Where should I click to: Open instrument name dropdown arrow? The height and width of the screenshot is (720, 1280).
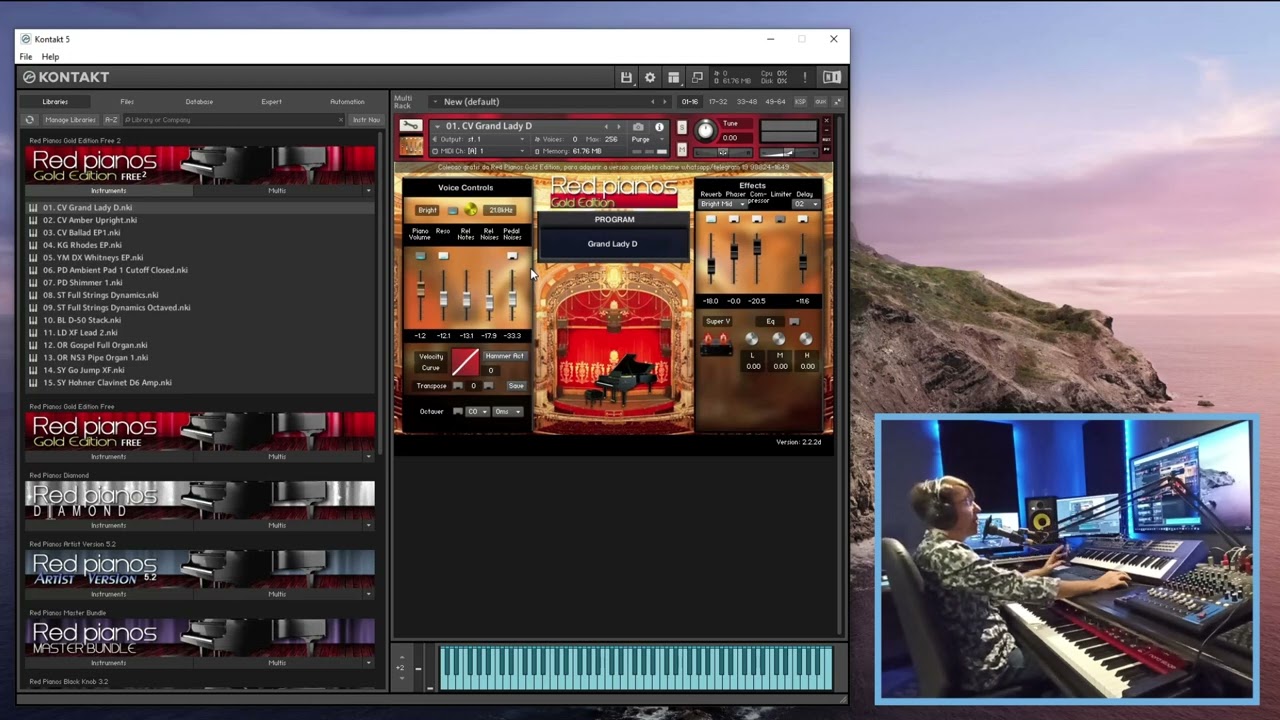click(437, 127)
